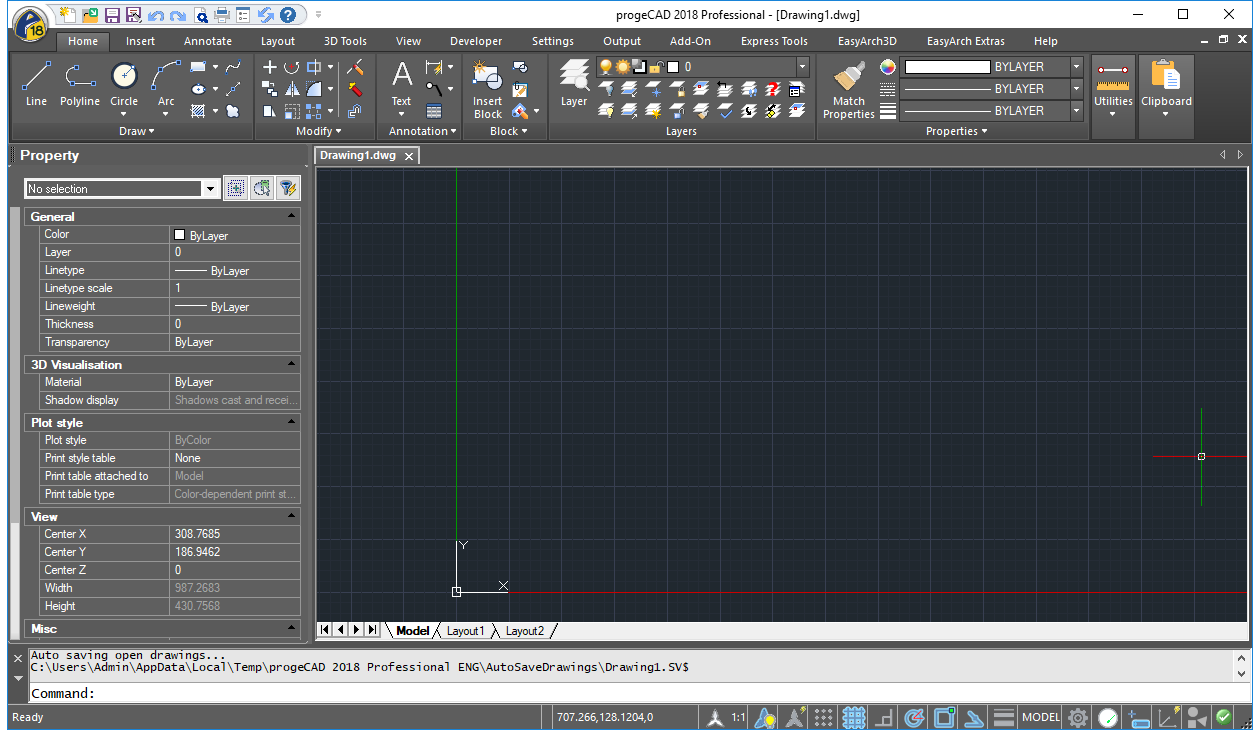Select the Spline tool in Draw panel
1260x737 pixels.
tap(233, 67)
